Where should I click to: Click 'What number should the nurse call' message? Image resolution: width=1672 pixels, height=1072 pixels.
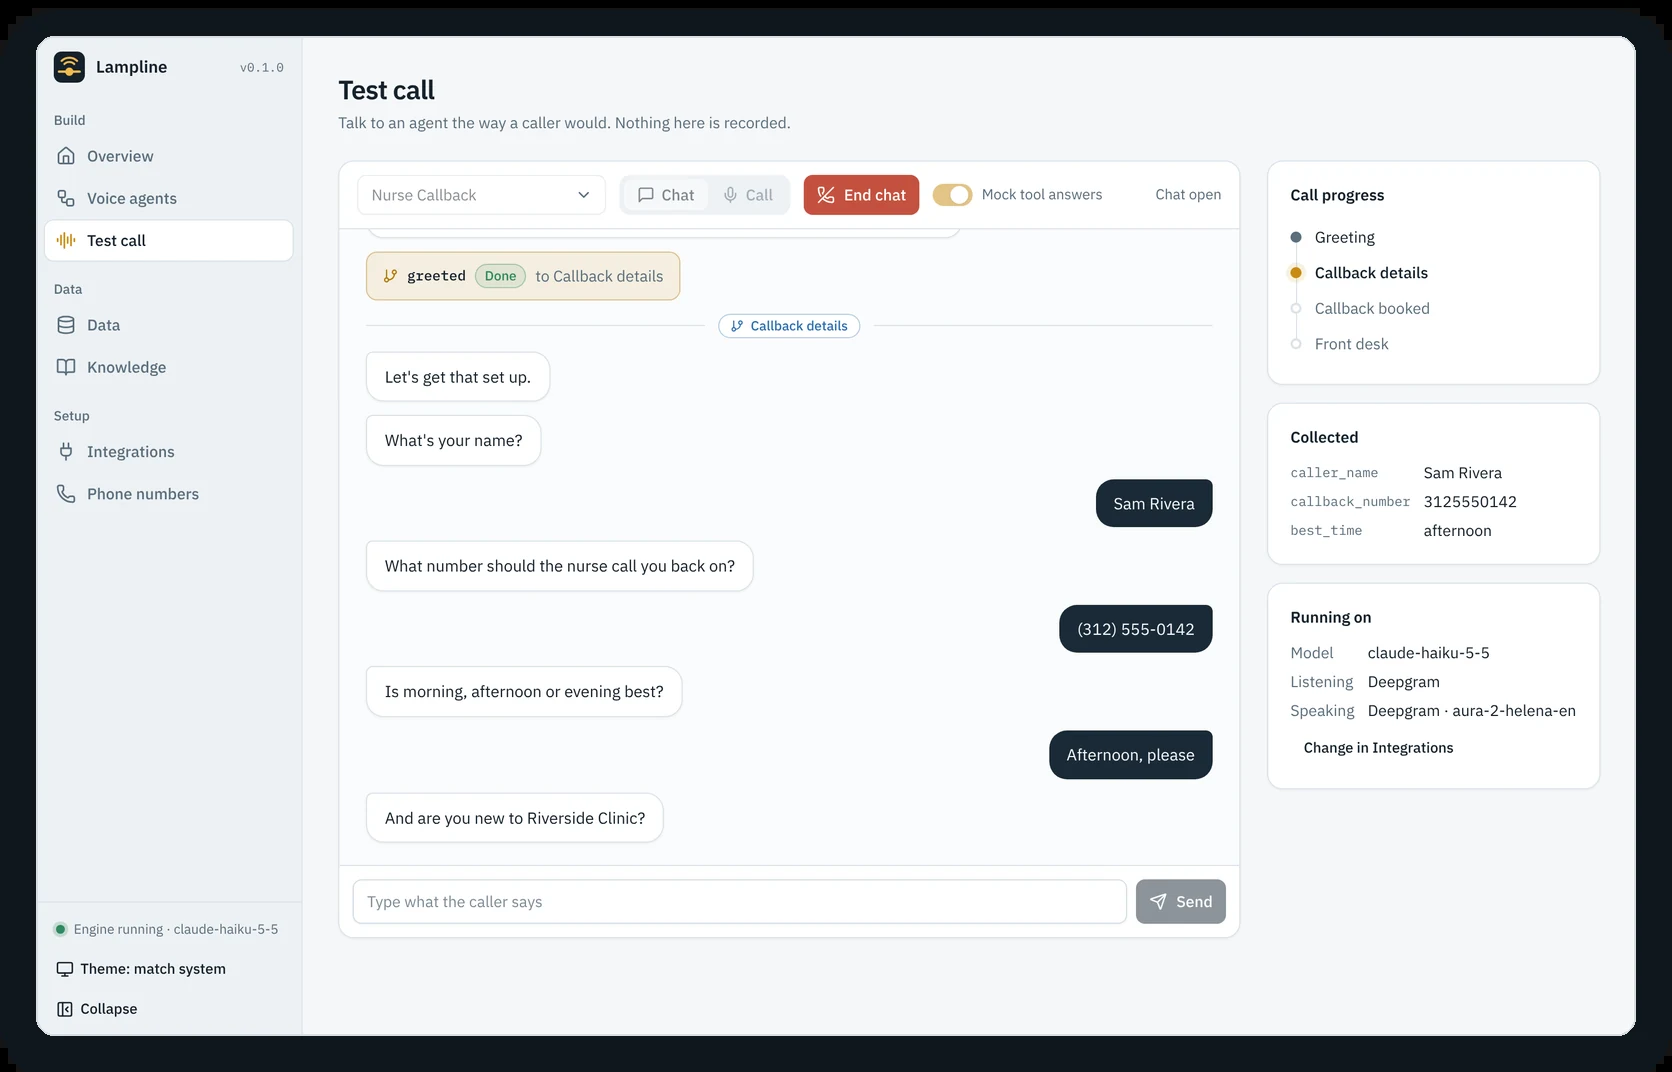coord(559,566)
